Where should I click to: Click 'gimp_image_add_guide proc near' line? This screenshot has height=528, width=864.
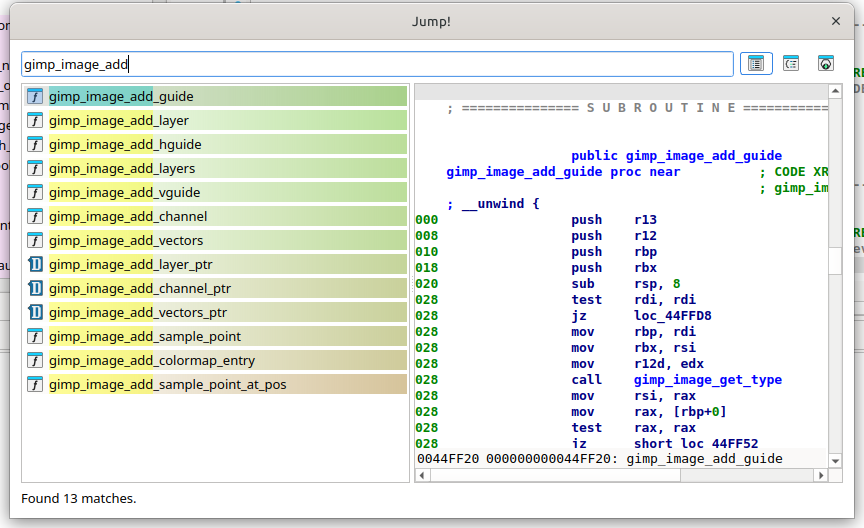coord(563,172)
